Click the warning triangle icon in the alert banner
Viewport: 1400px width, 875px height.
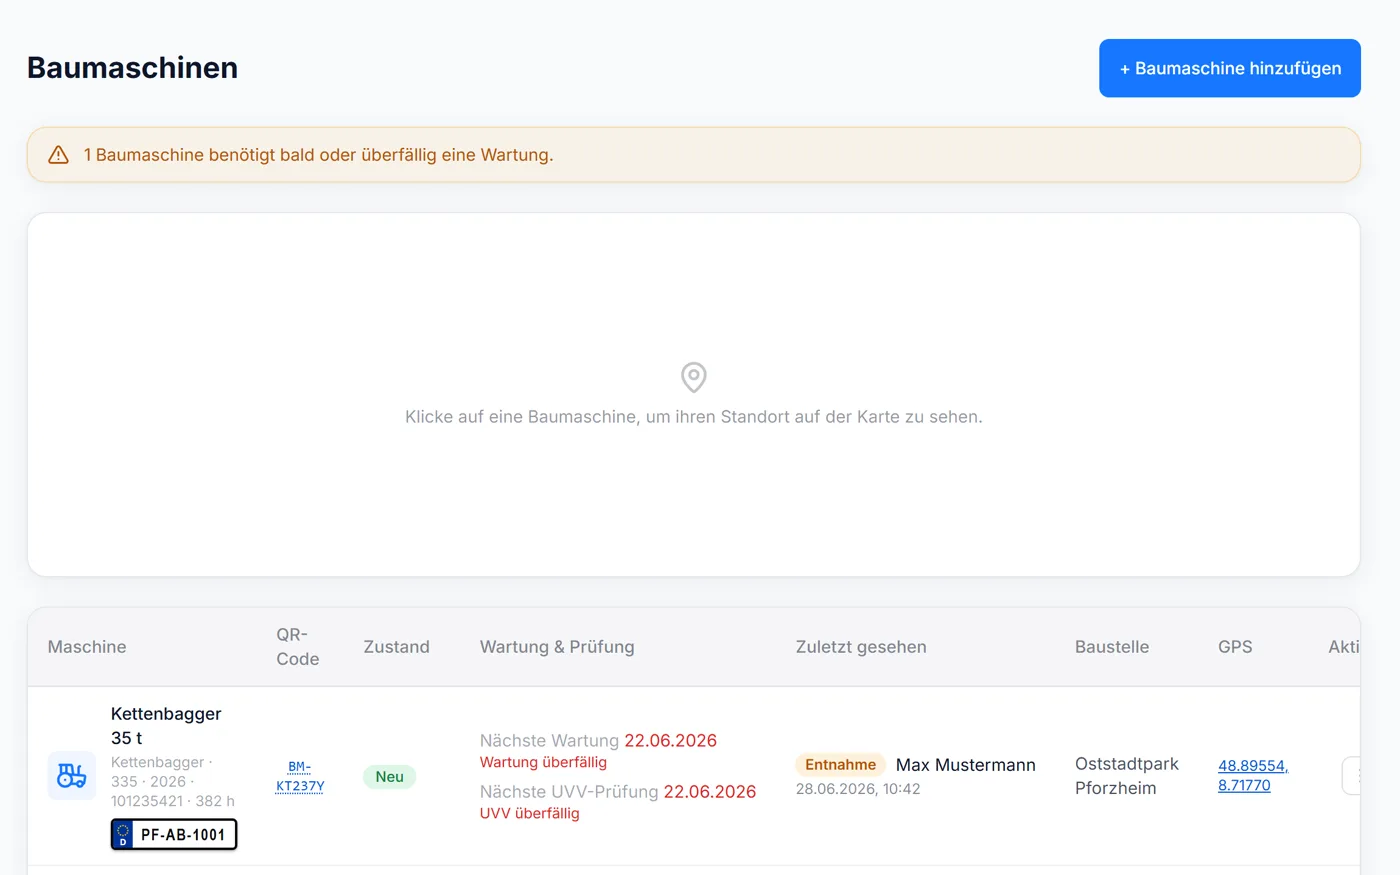pyautogui.click(x=59, y=155)
